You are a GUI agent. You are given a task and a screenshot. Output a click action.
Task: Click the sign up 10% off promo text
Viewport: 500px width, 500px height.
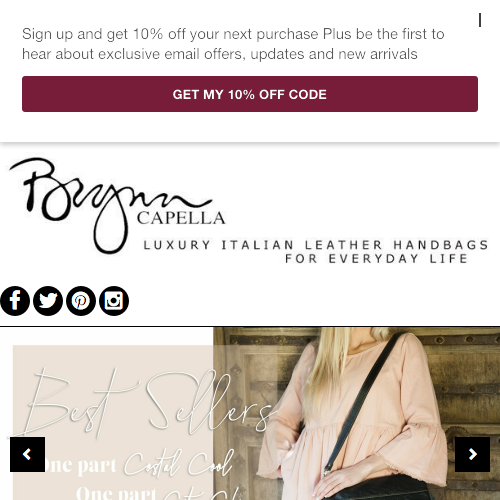233,44
